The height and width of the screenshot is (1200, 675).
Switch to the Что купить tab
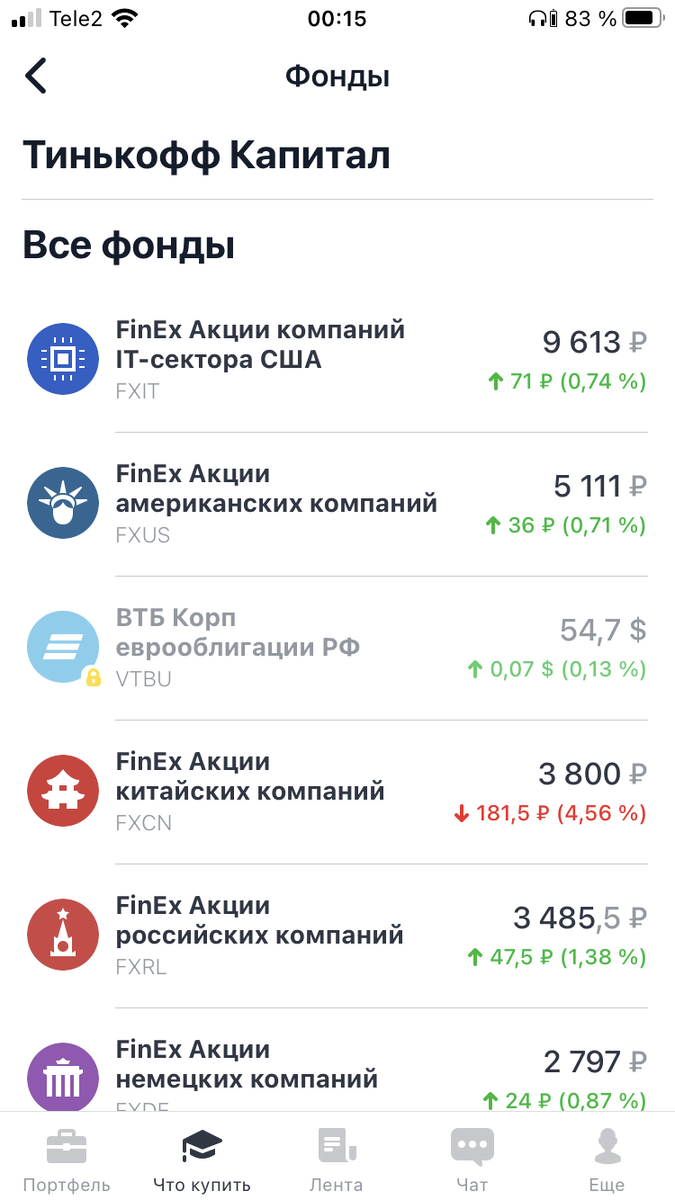(x=201, y=1158)
